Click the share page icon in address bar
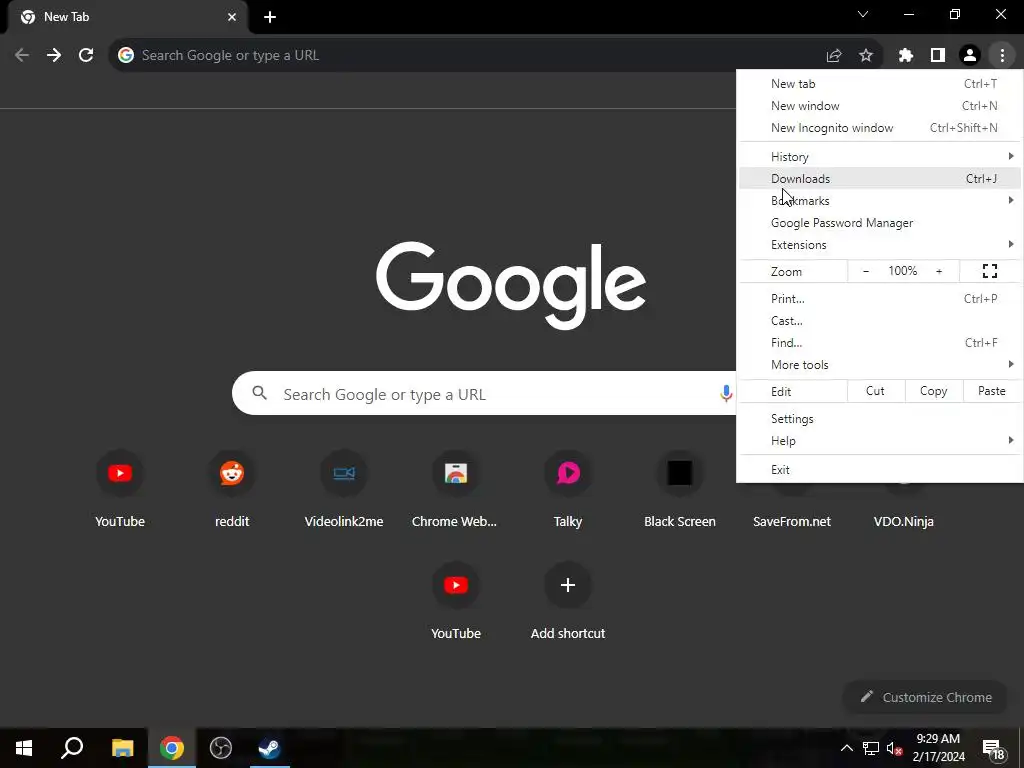 point(834,56)
